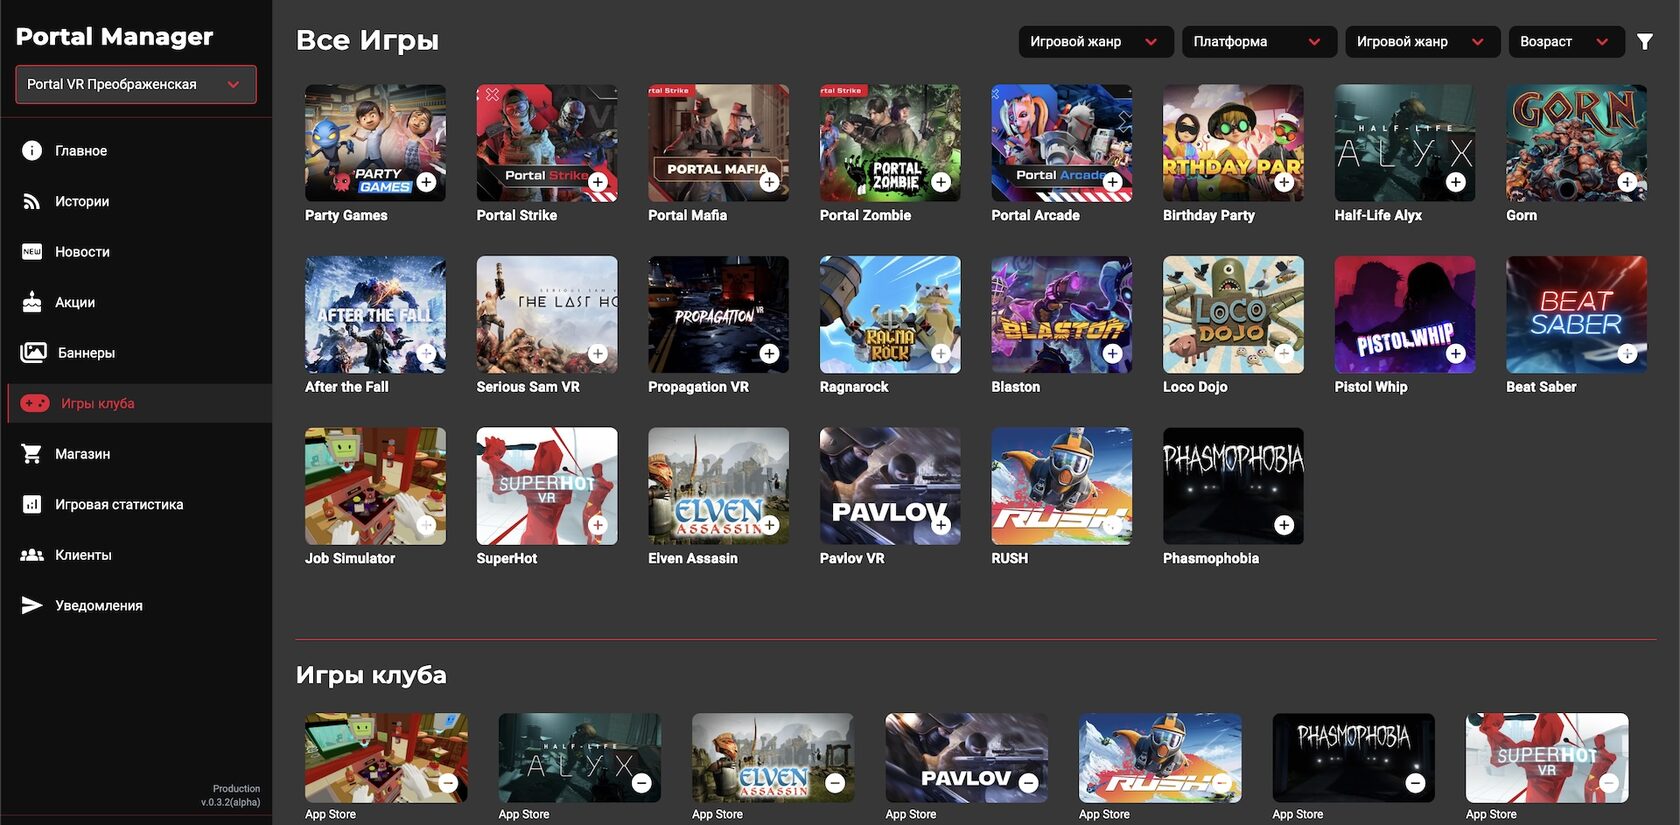
Task: Open the Beat Saber cover thumbnail
Action: click(x=1576, y=315)
